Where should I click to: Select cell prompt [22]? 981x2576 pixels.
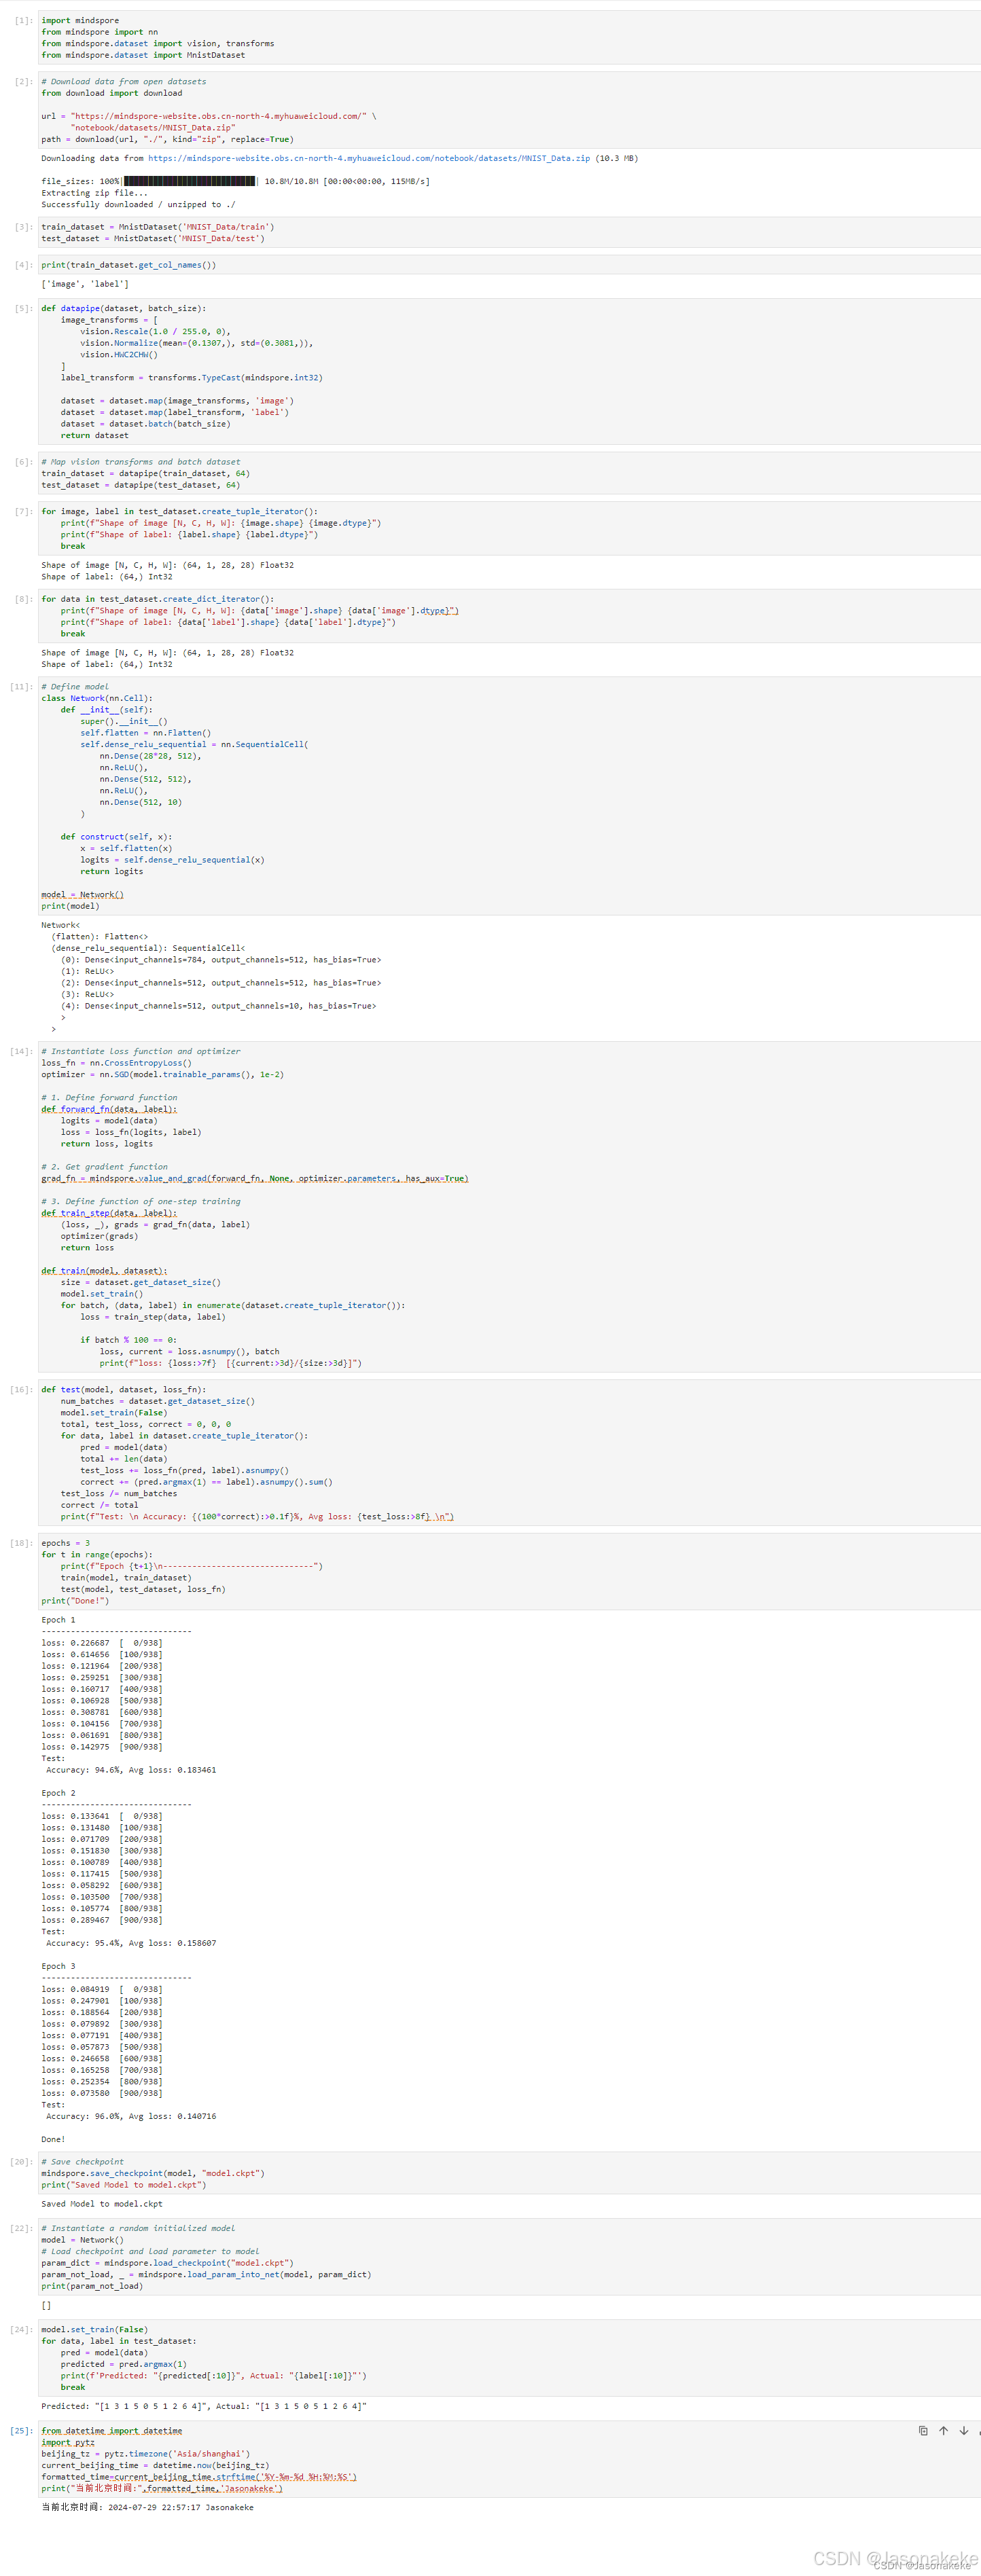point(21,2228)
